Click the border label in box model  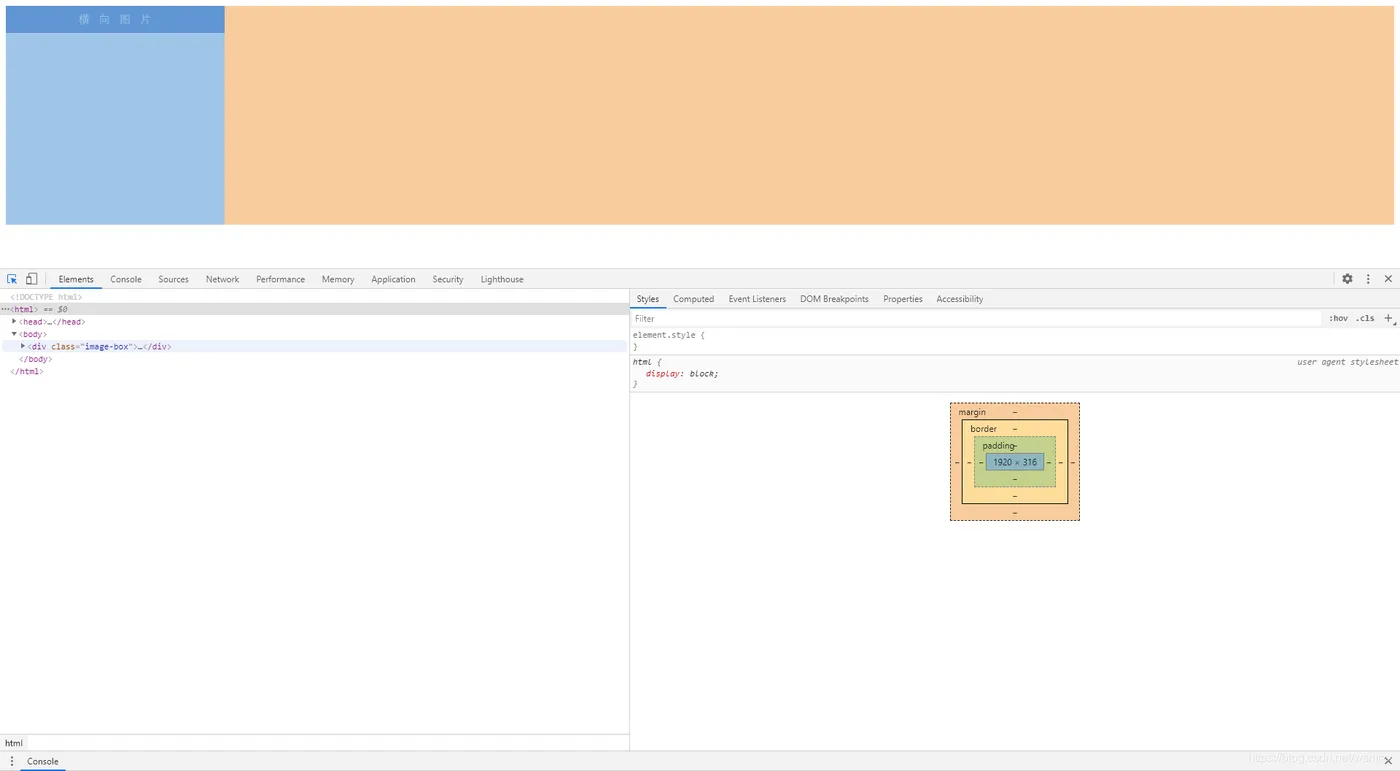(x=983, y=429)
